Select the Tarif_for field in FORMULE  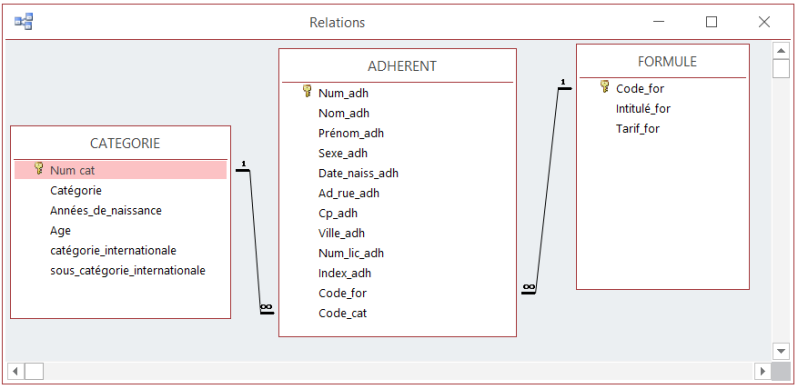(663, 128)
